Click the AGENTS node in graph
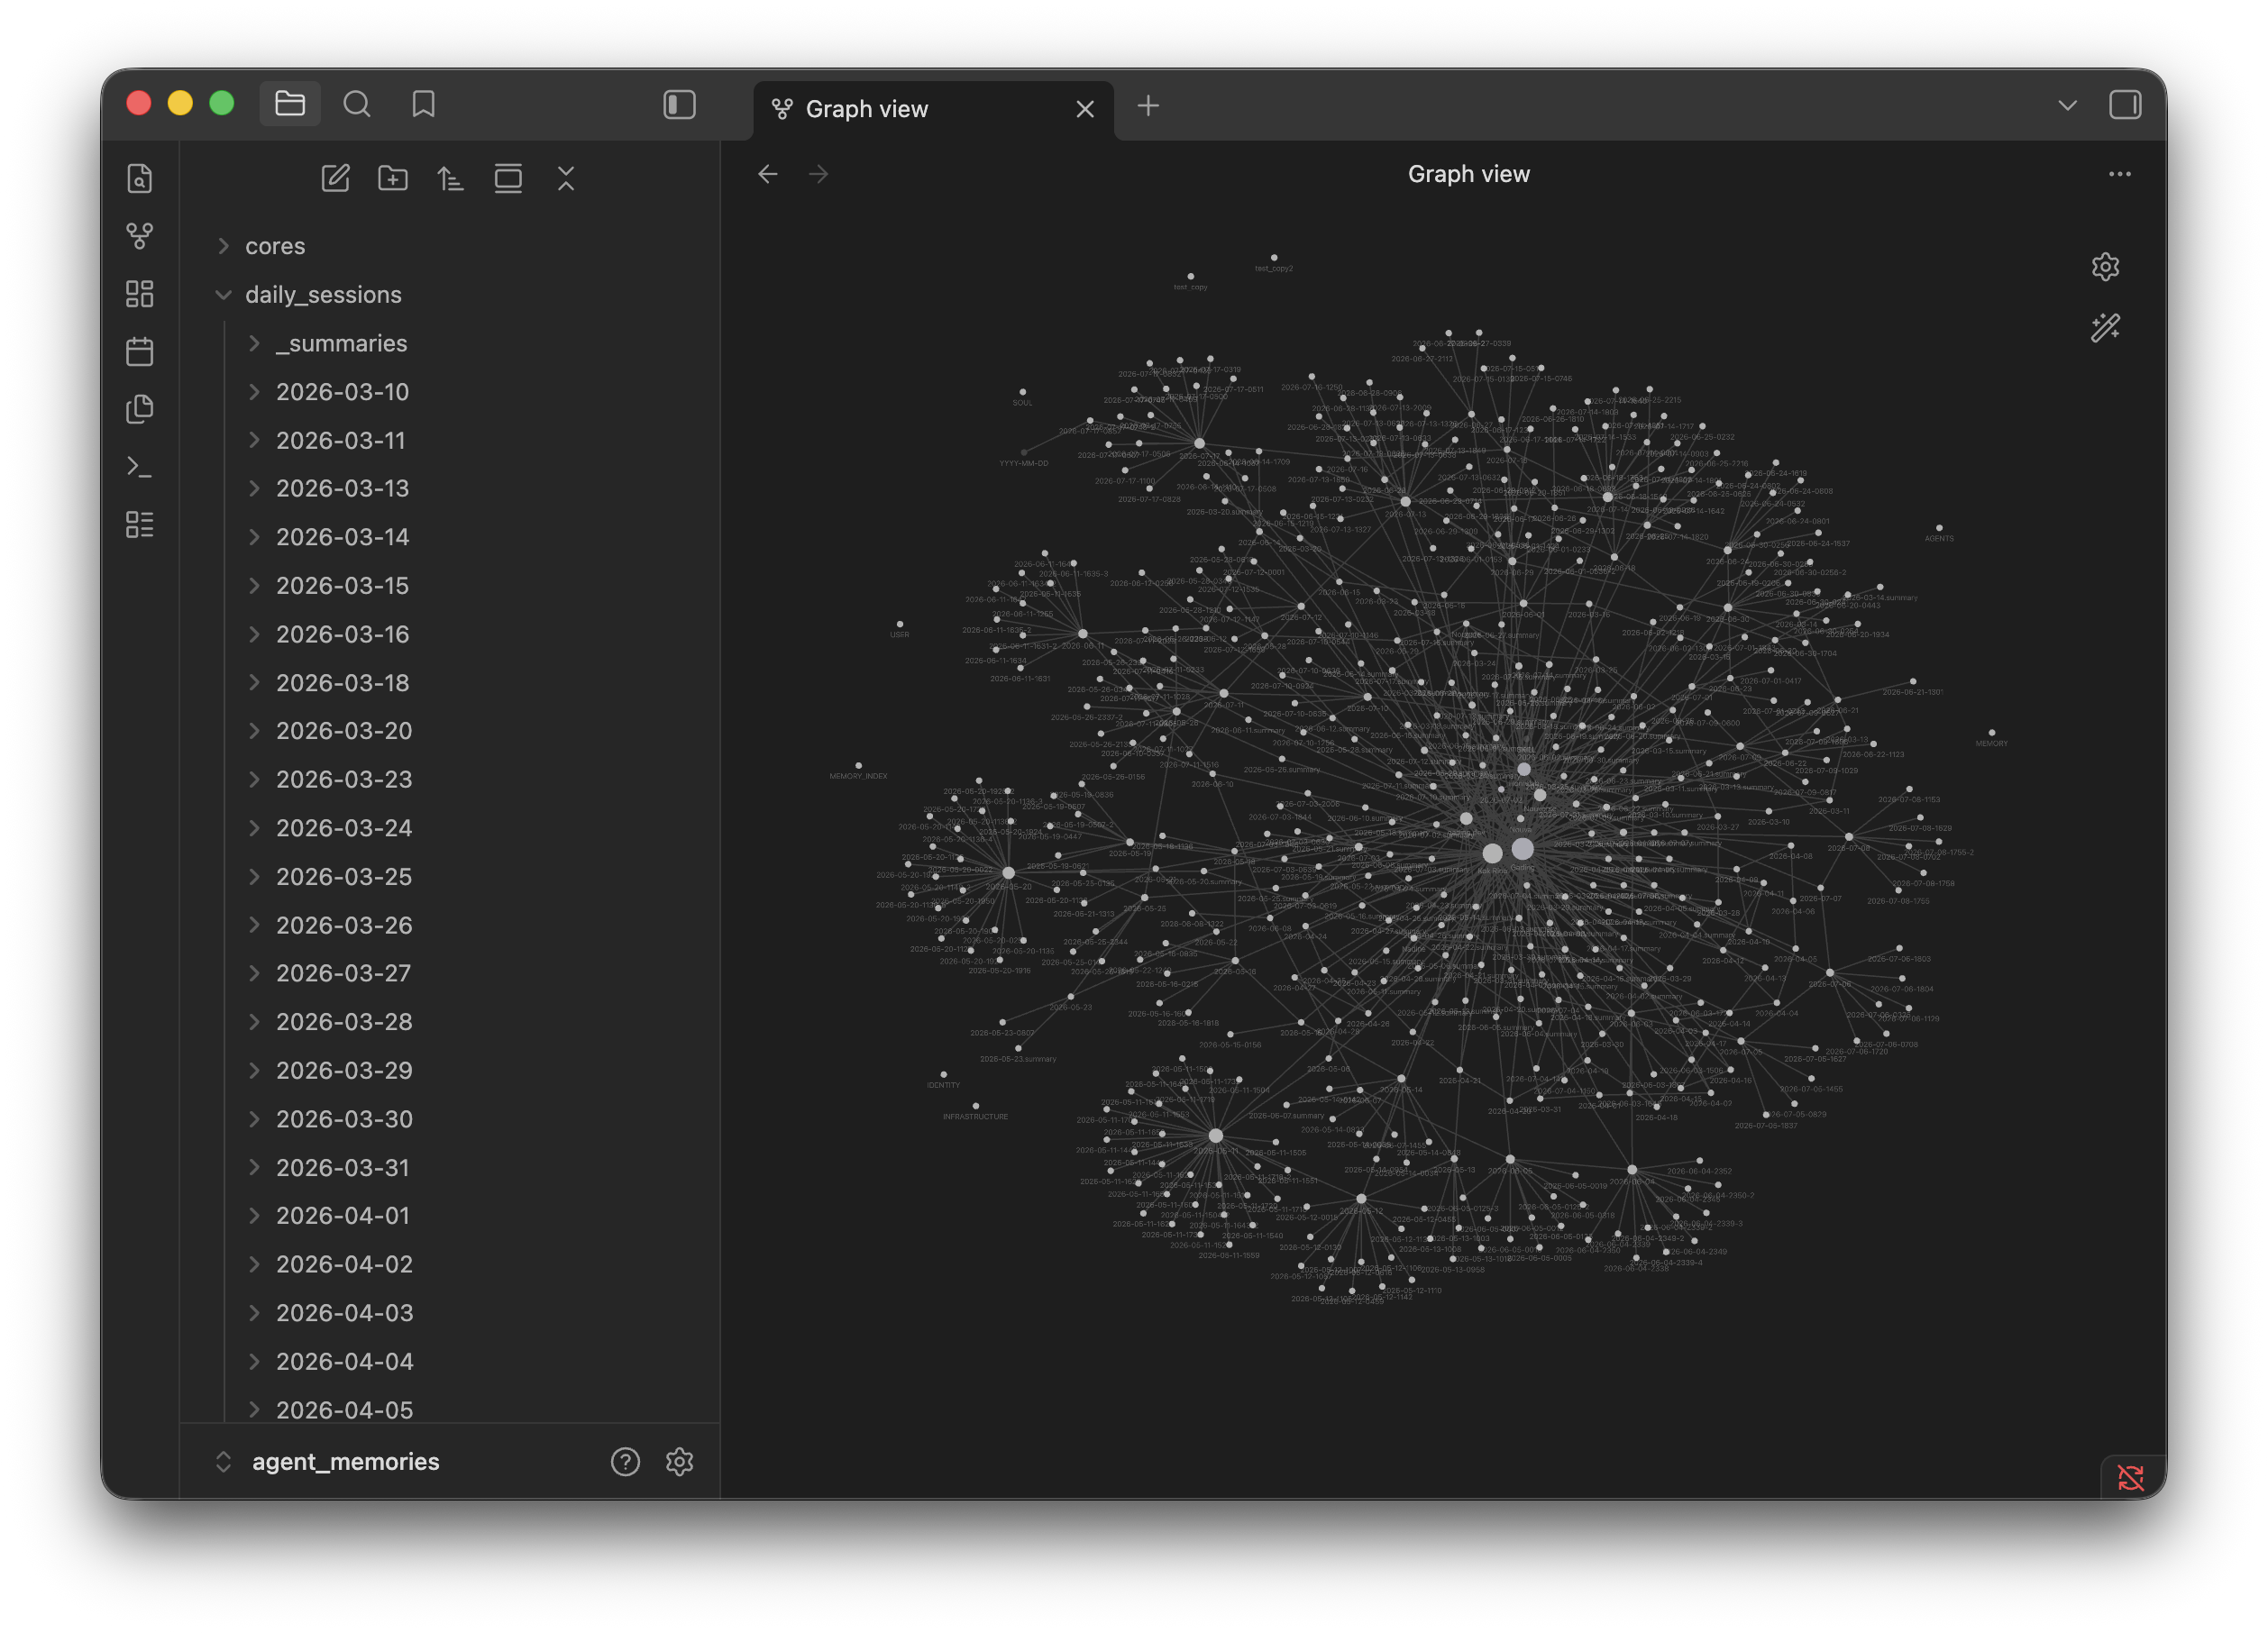This screenshot has width=2268, height=1633. coord(1939,527)
